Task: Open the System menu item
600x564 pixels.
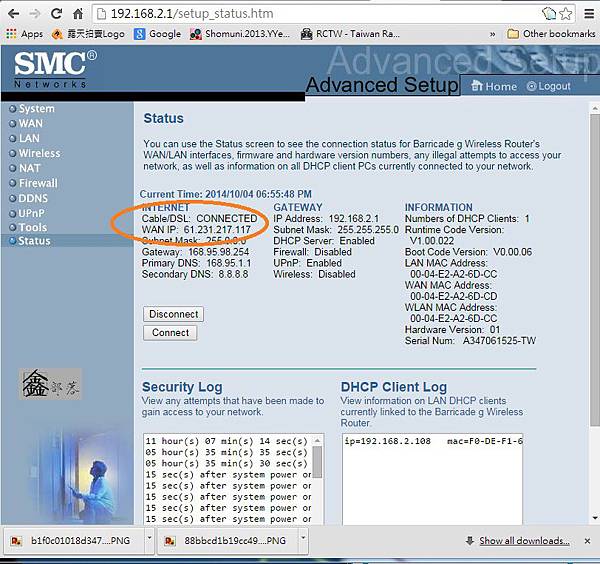Action: [x=33, y=109]
